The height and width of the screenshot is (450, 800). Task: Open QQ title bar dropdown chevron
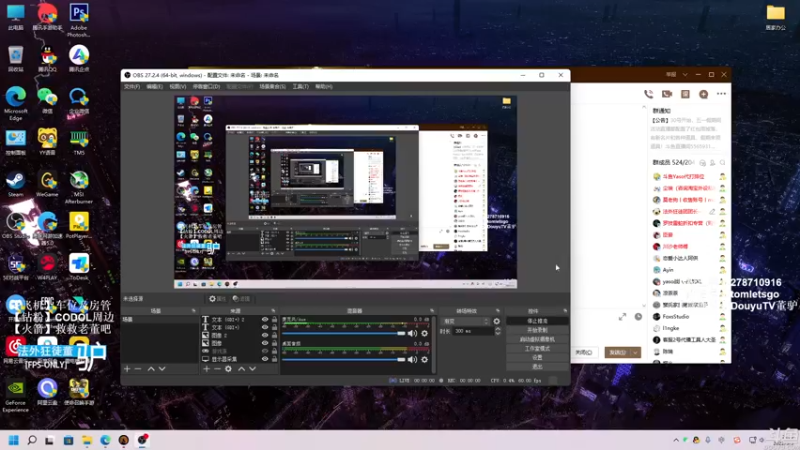(685, 74)
